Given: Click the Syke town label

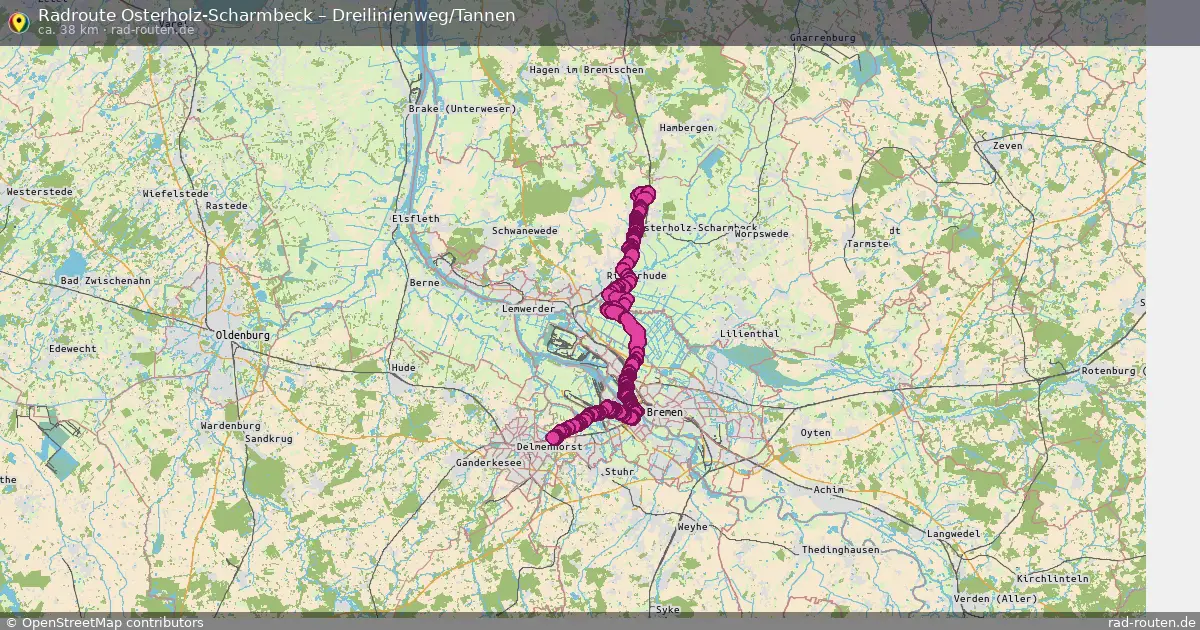Looking at the screenshot, I should [667, 609].
